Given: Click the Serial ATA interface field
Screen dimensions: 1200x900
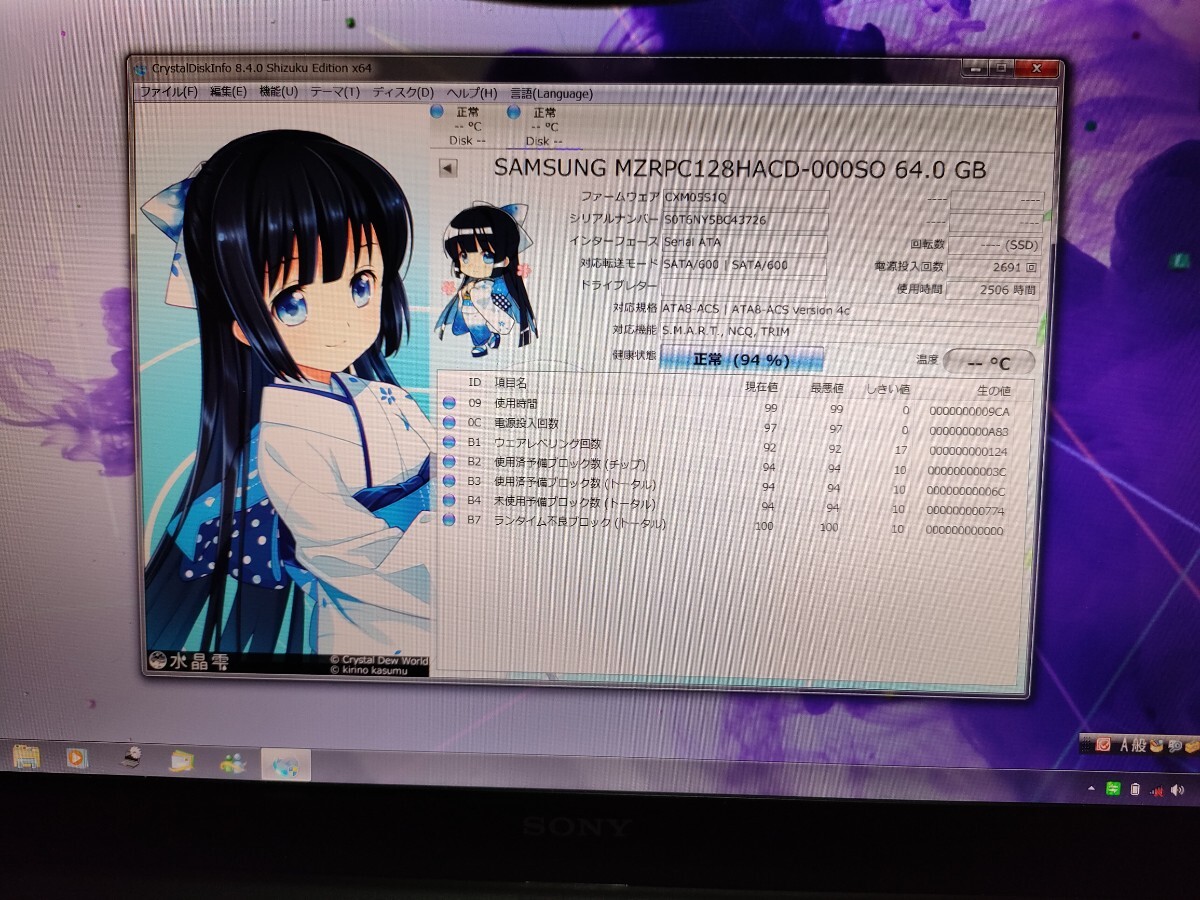Looking at the screenshot, I should [745, 242].
